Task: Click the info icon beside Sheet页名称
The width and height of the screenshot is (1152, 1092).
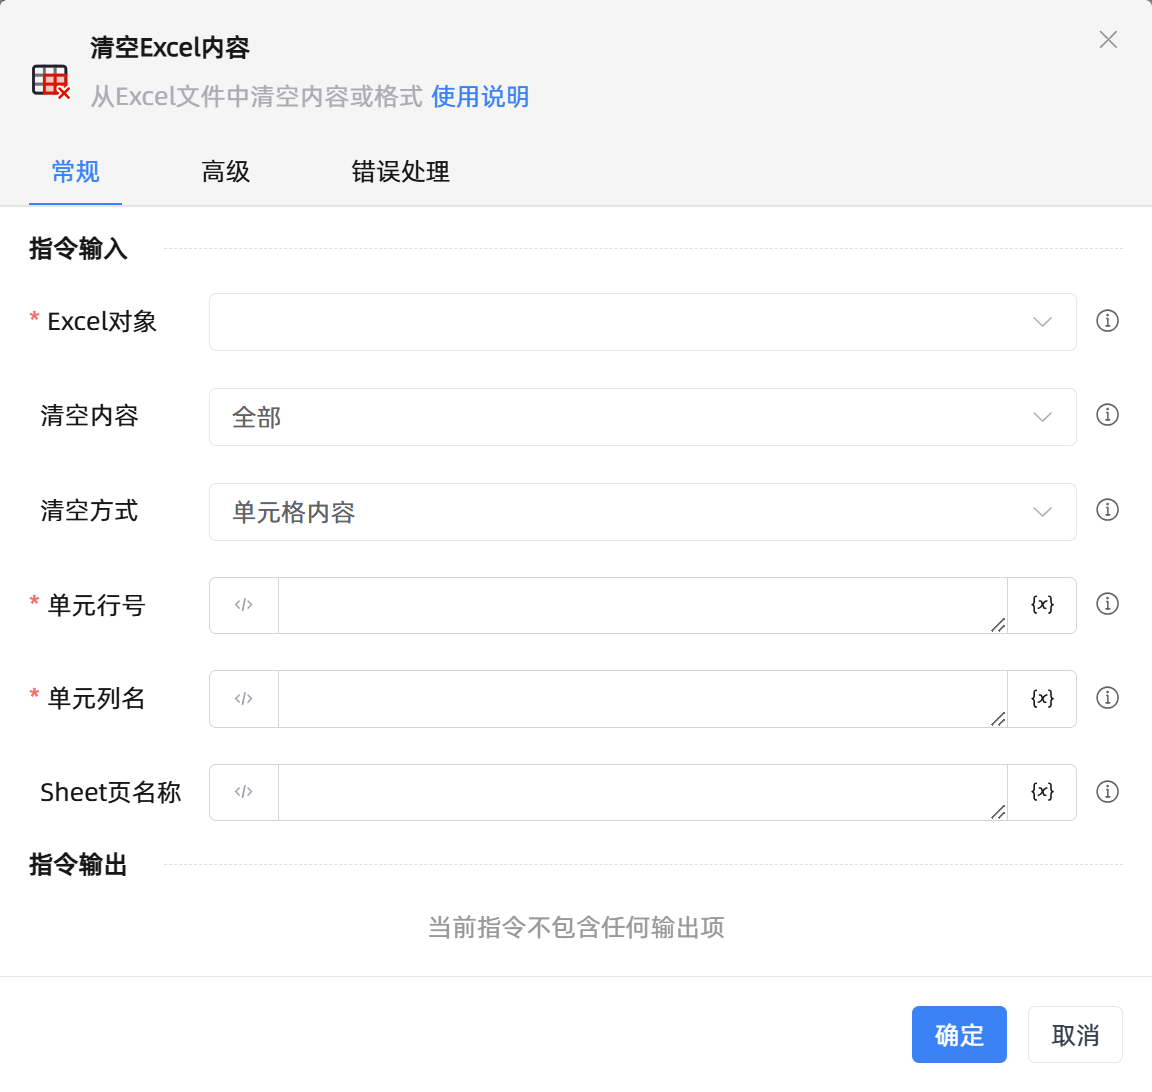Action: coord(1107,792)
